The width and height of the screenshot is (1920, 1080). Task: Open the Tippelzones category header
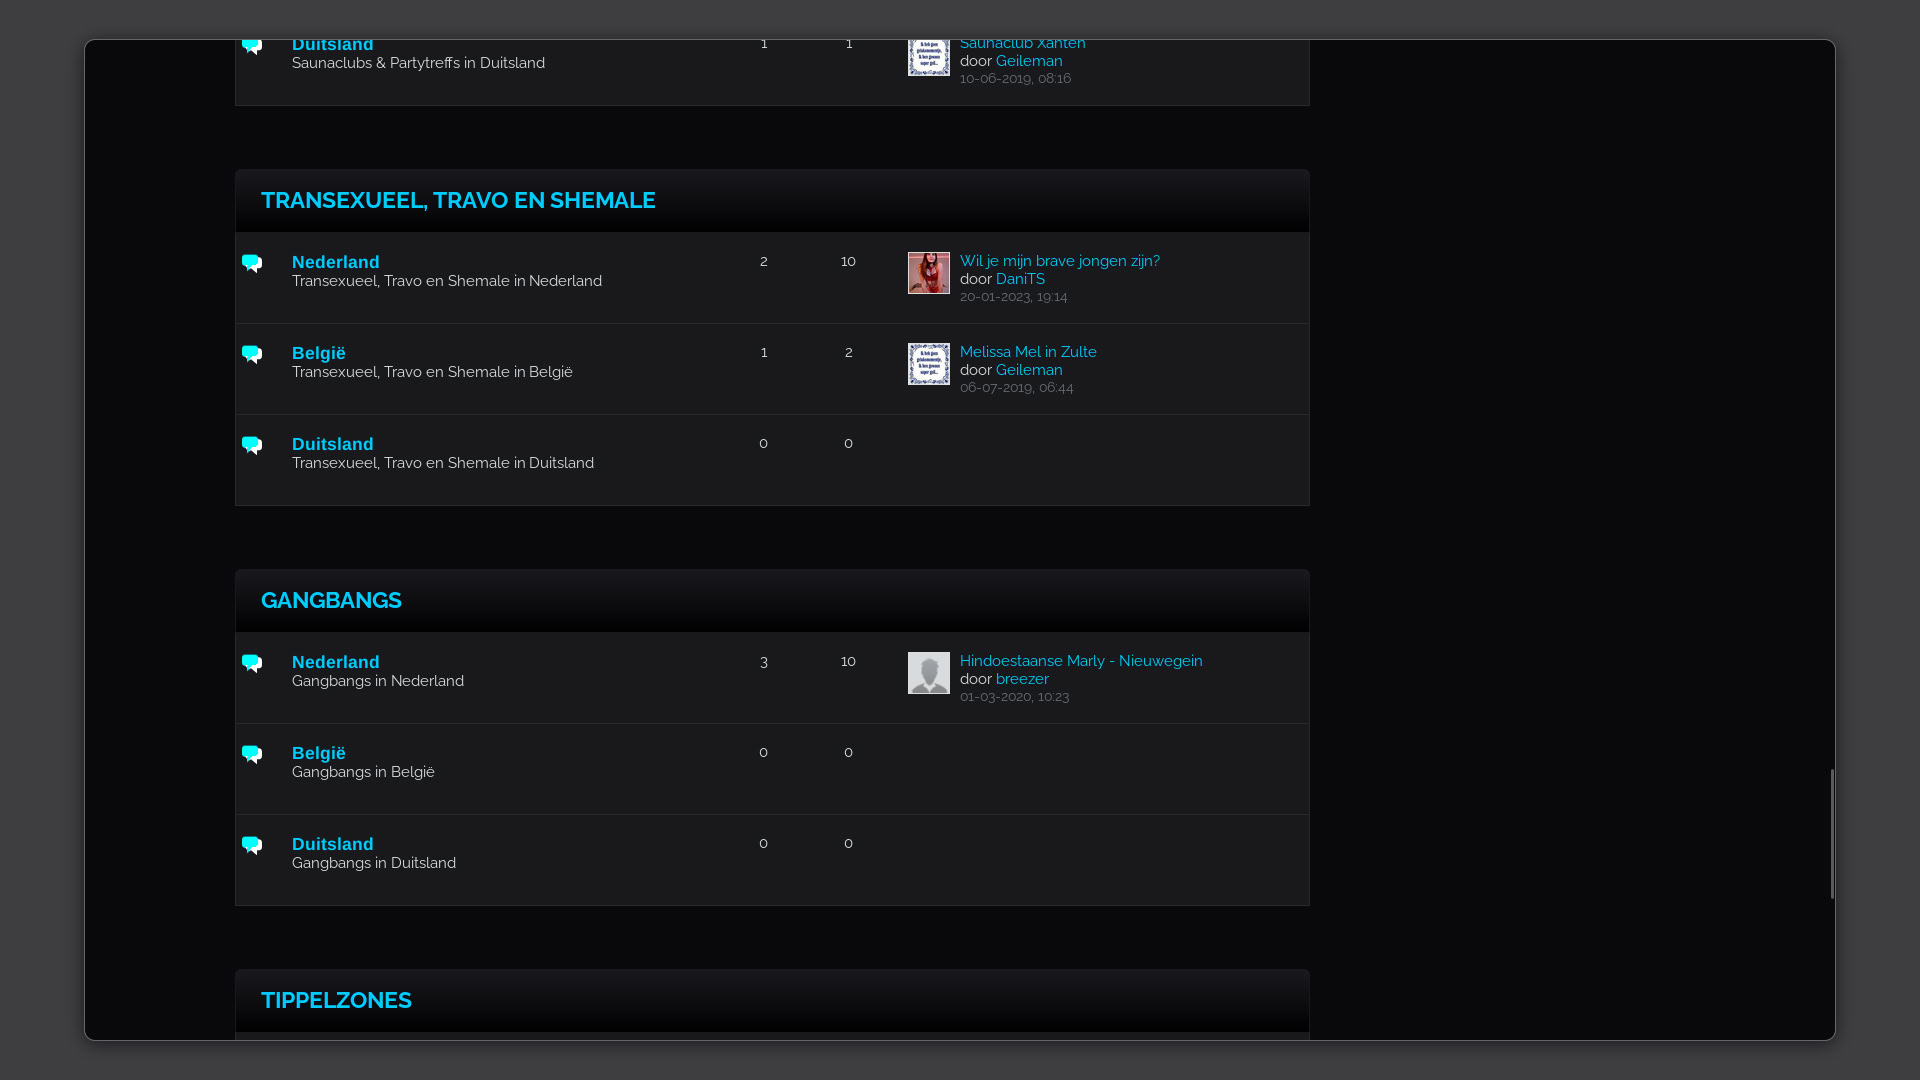[x=336, y=1000]
